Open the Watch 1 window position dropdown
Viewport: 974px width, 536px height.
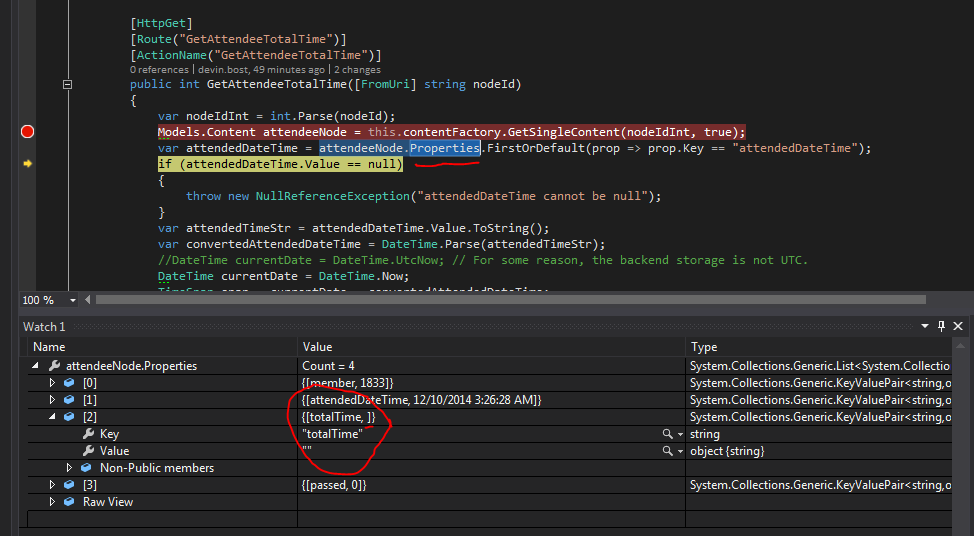[925, 326]
